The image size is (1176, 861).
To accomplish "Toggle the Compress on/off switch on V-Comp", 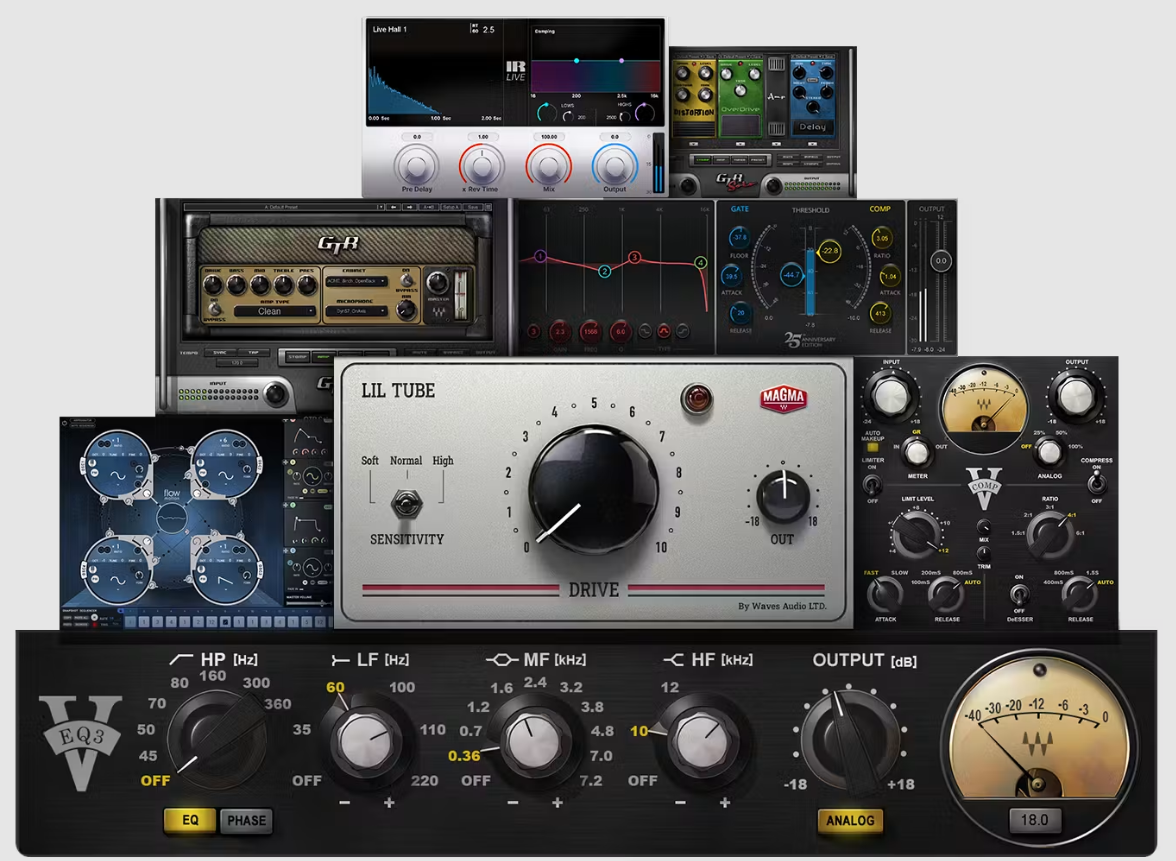I will coord(1096,483).
